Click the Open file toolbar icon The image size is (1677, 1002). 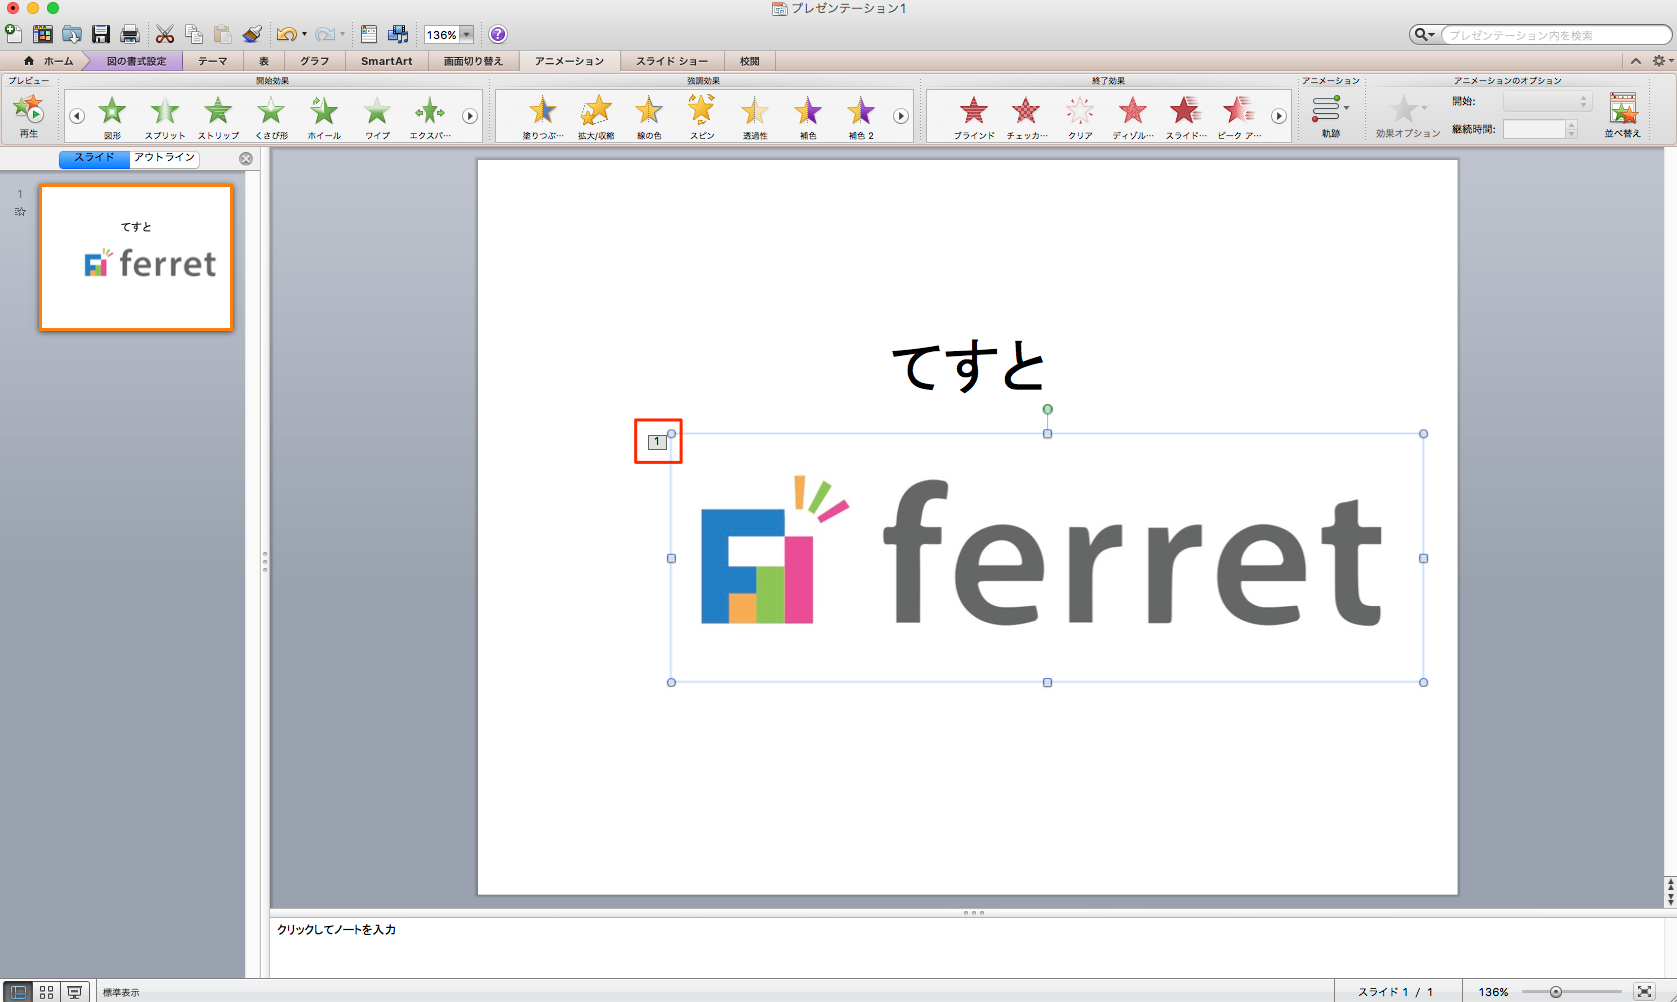pyautogui.click(x=72, y=34)
